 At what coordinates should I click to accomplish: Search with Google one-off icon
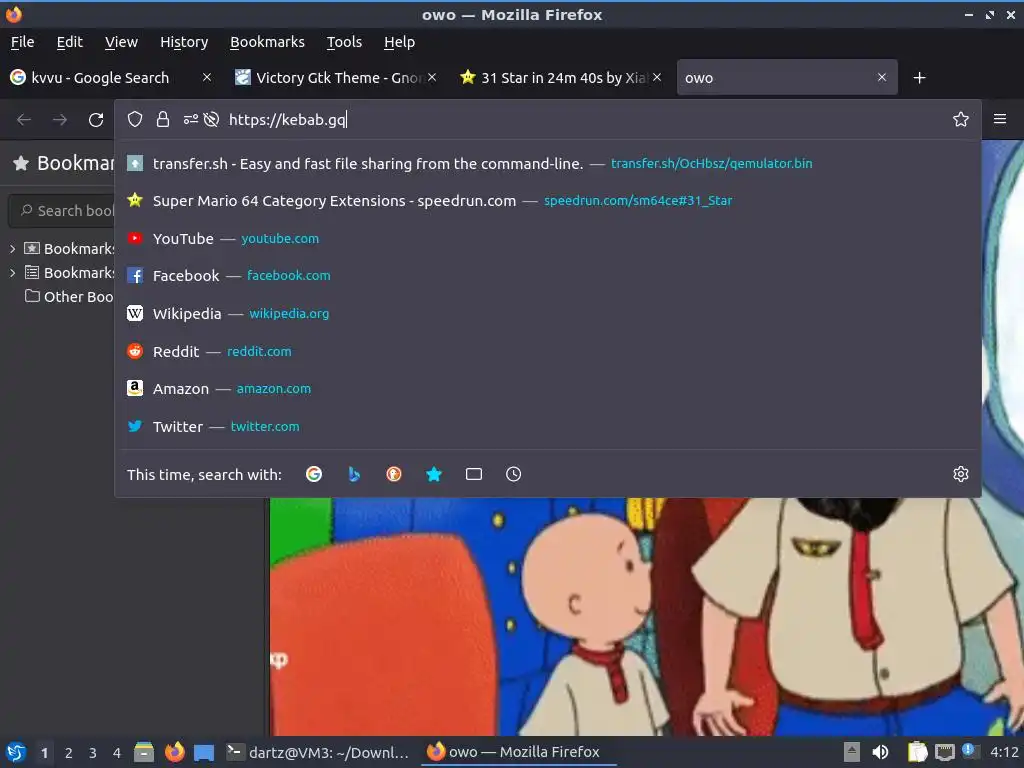point(314,474)
